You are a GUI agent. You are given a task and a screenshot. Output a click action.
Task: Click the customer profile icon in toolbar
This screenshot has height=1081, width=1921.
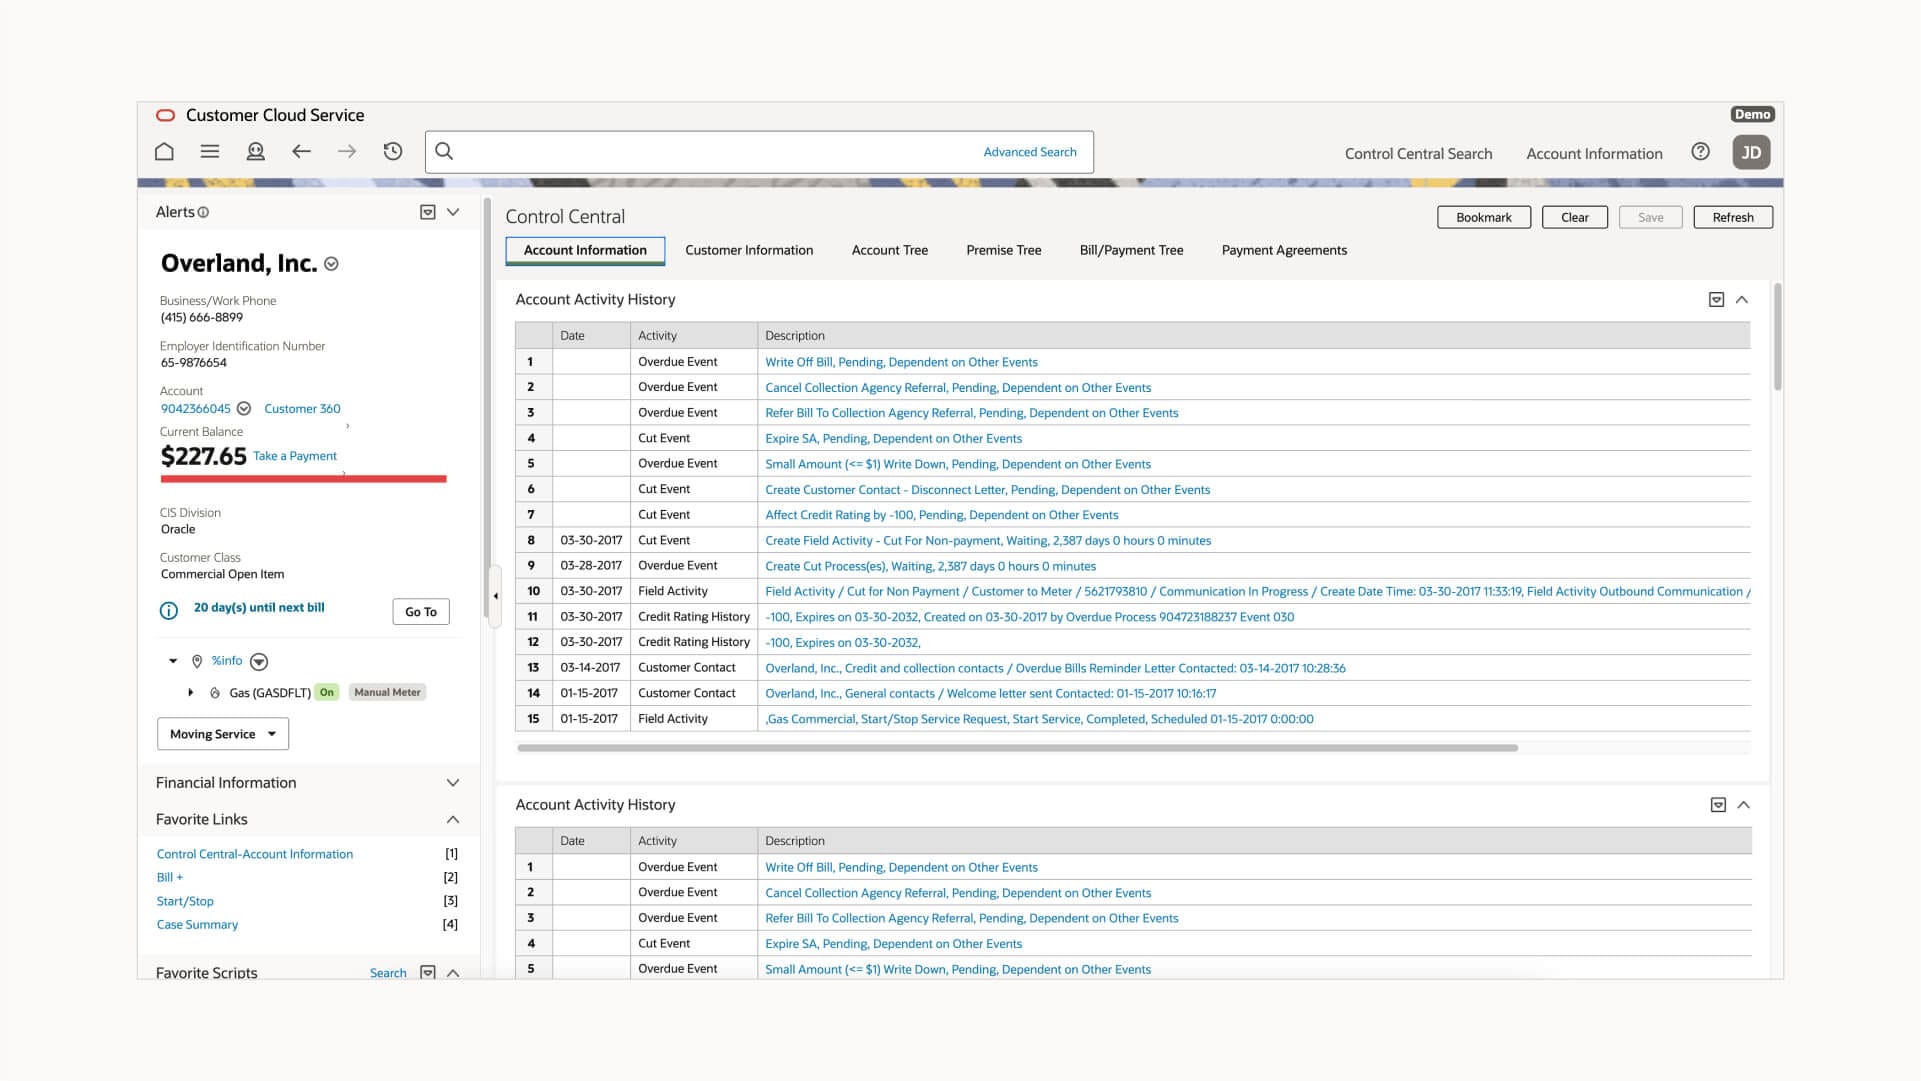tap(256, 152)
